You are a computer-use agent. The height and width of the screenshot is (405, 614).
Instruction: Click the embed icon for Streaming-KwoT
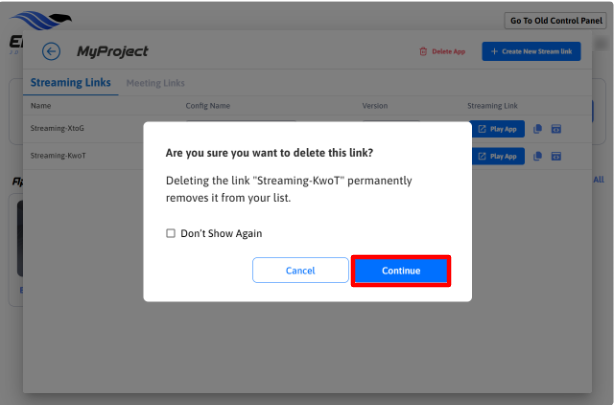556,156
